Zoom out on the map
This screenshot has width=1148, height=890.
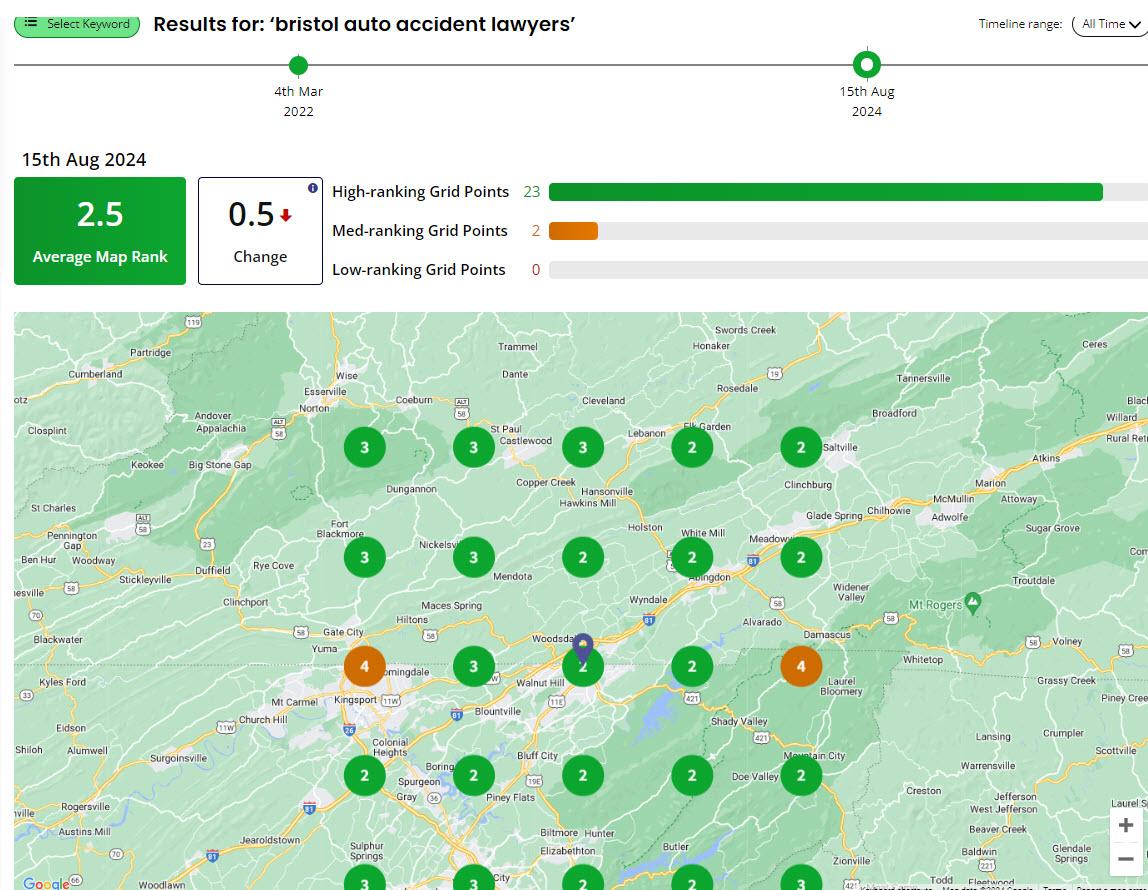1125,858
